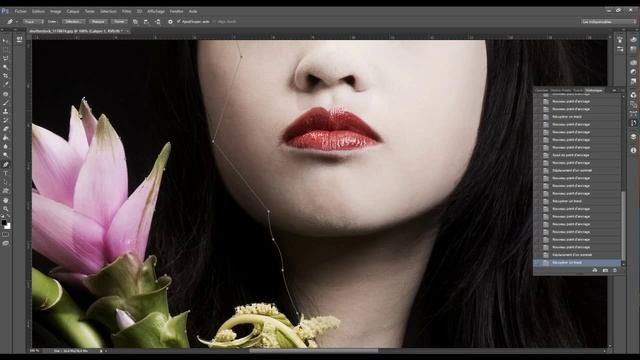Open pen options gear dropdown
This screenshot has height=360, width=640.
tap(170, 22)
